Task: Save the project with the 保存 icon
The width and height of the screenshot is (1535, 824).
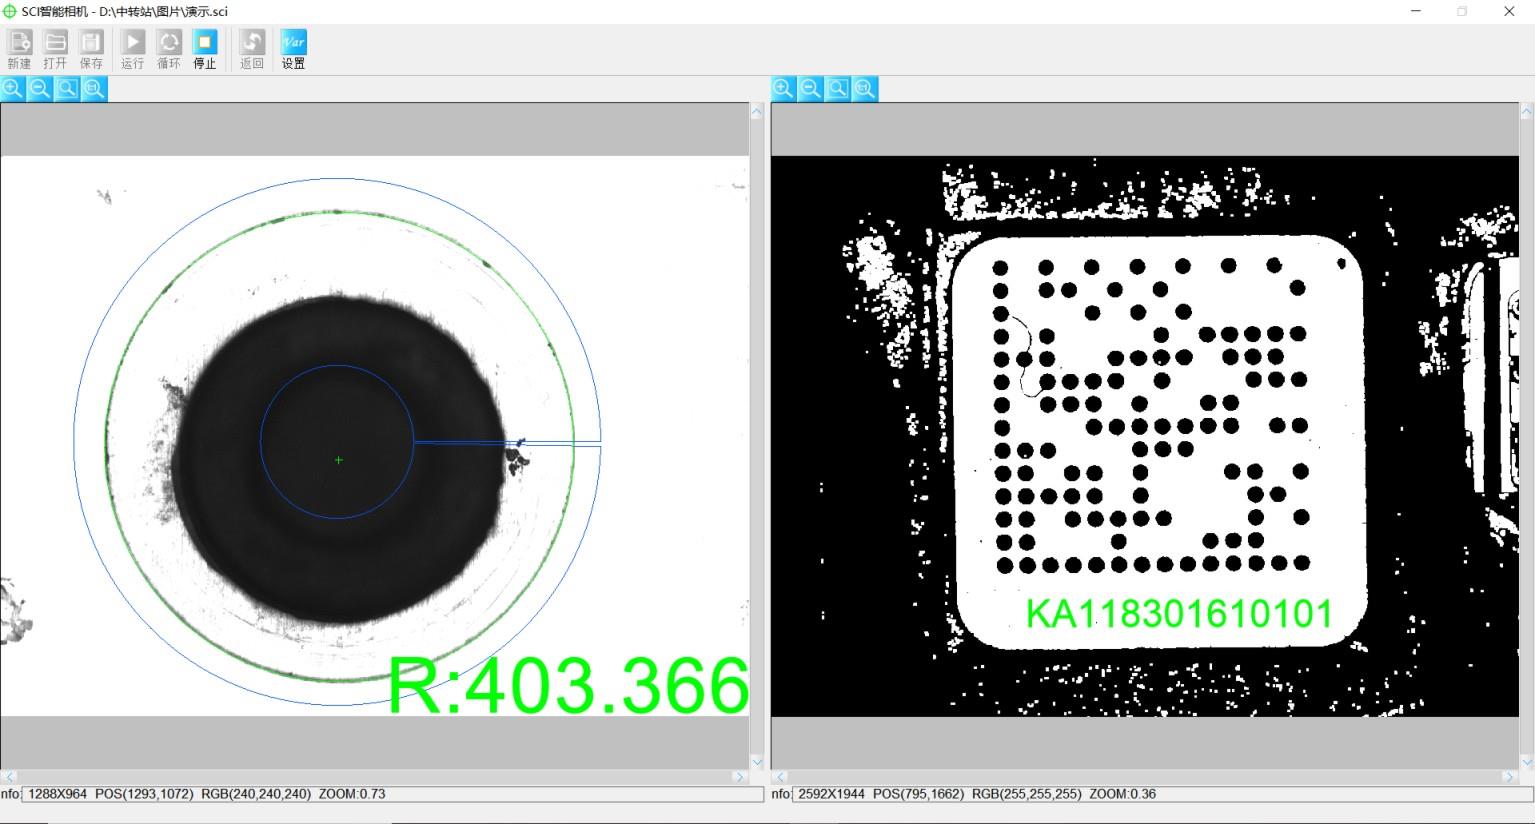Action: [91, 48]
